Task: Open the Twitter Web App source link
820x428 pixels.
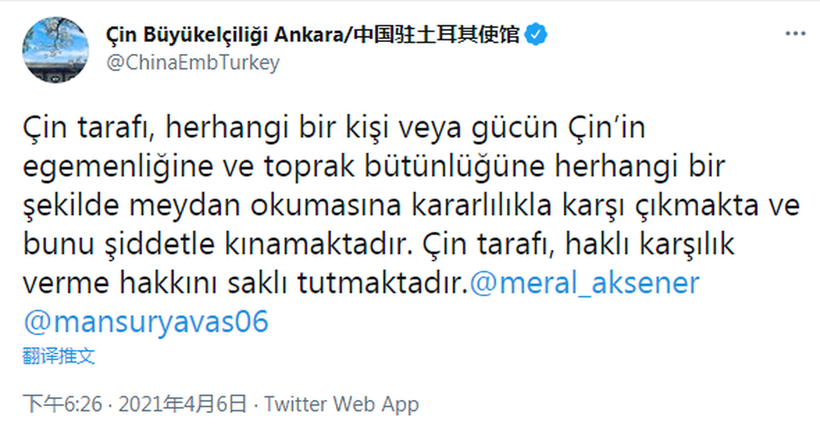Action: click(x=340, y=404)
